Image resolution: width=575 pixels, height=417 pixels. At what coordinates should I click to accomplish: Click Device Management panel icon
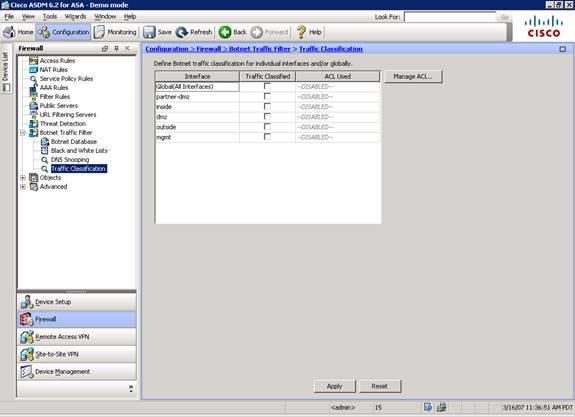click(27, 372)
